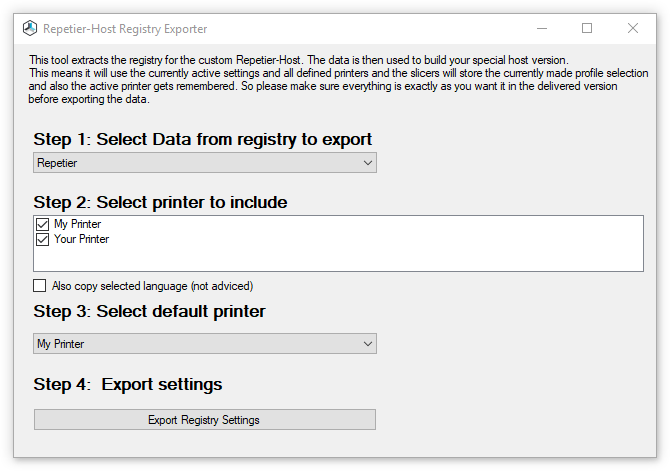This screenshot has height=471, width=670.
Task: Select the My Printer label in printer list
Action: click(x=77, y=224)
